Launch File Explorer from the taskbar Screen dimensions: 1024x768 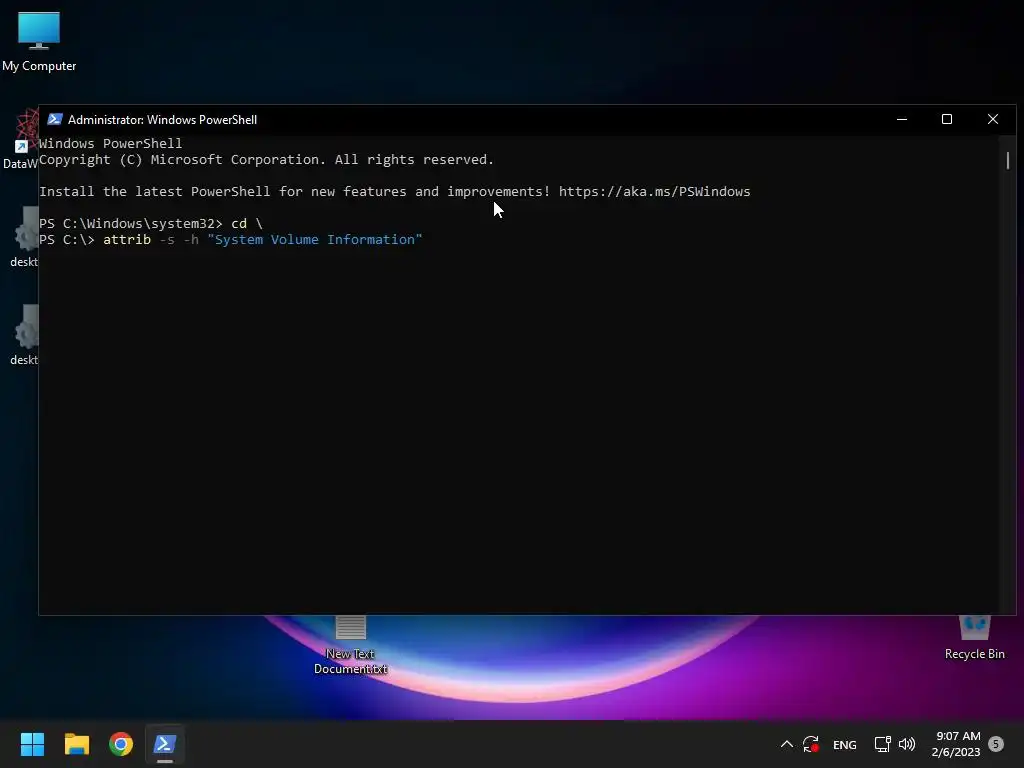76,744
